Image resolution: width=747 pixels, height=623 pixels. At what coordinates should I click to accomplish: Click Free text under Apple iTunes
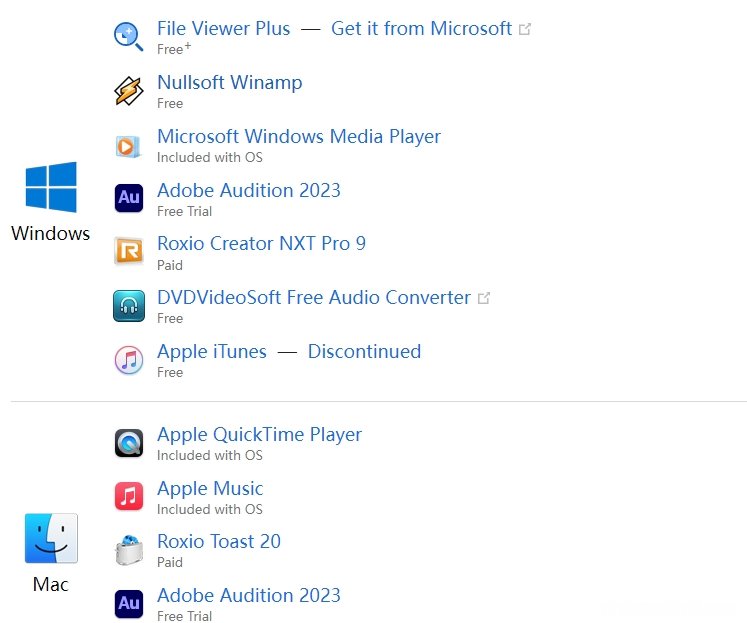(170, 372)
